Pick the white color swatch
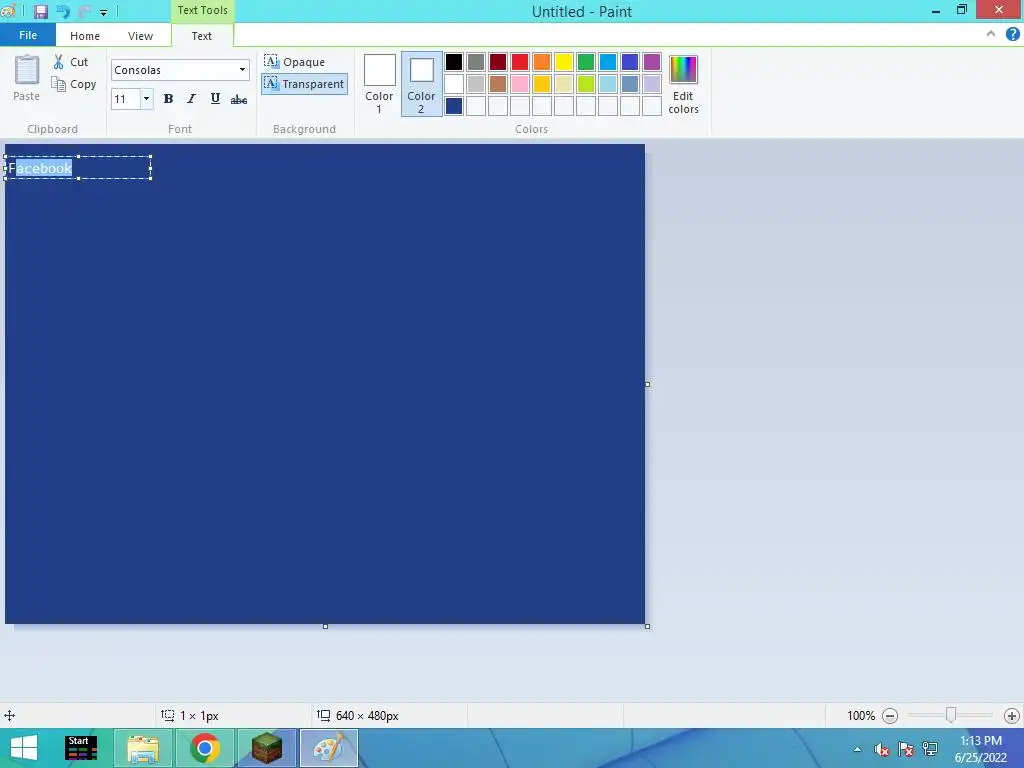This screenshot has height=768, width=1024. (x=454, y=84)
